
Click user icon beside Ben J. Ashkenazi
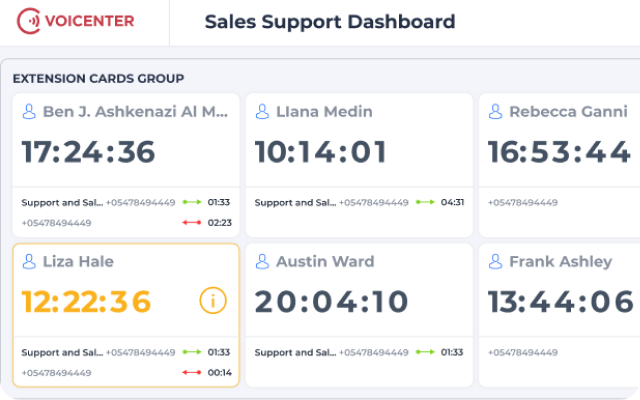coord(29,111)
